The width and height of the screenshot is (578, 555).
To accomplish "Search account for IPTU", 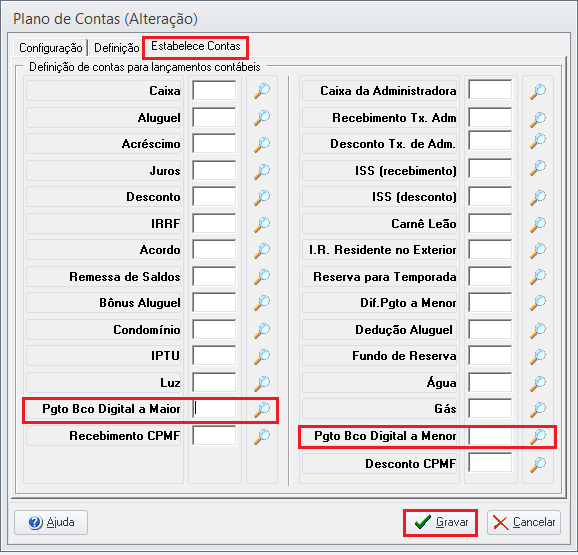I will coord(262,356).
